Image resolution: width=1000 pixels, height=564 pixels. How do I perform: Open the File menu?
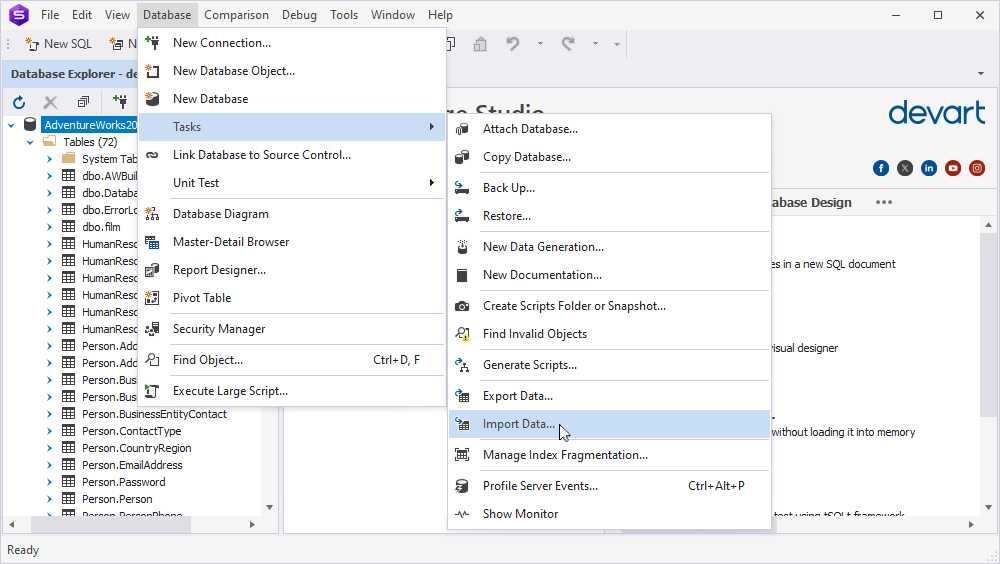tap(50, 15)
